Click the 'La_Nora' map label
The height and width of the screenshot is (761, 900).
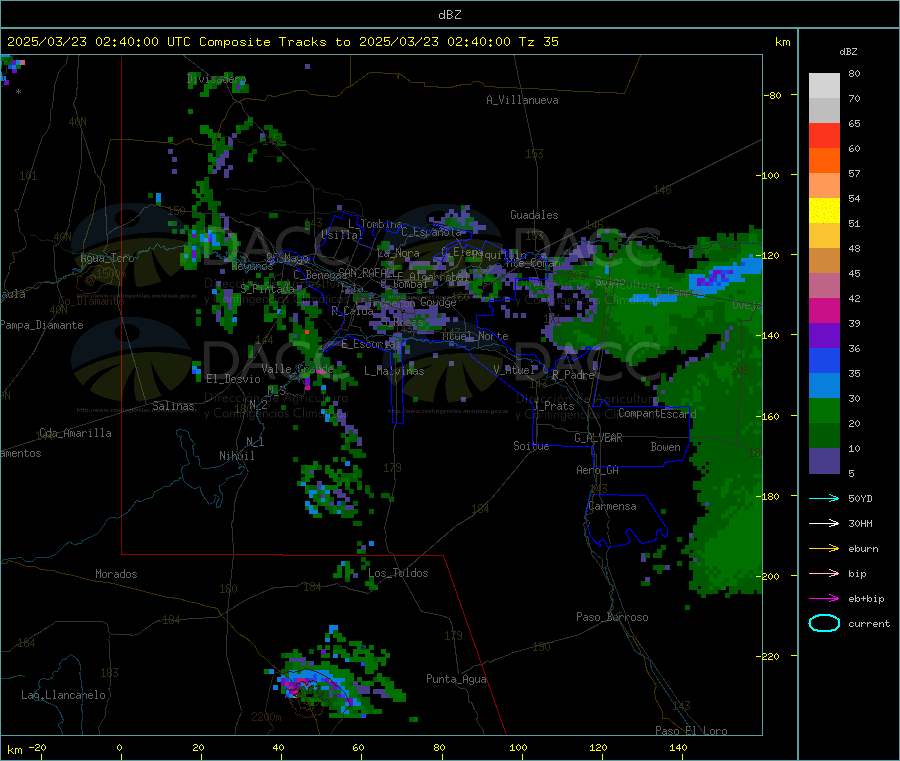tap(398, 253)
